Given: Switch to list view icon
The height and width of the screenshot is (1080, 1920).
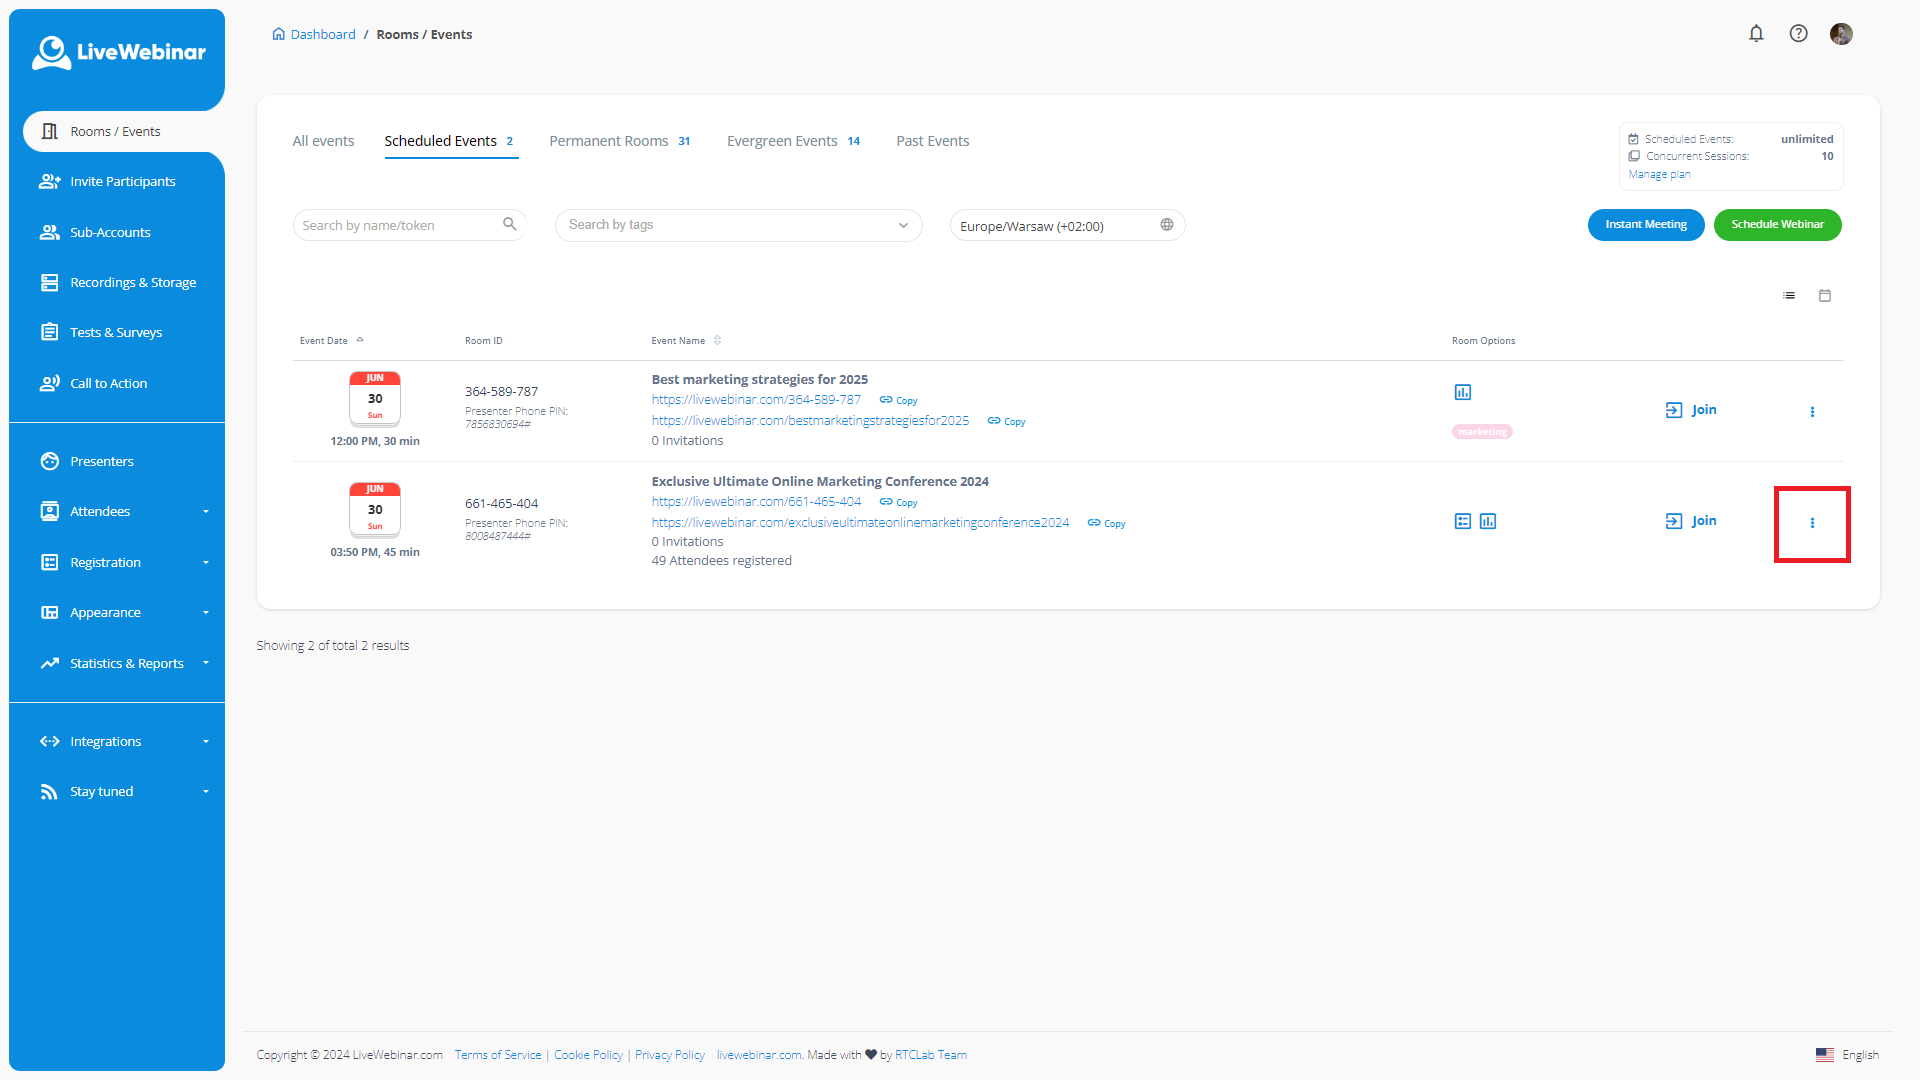Looking at the screenshot, I should click(1789, 296).
